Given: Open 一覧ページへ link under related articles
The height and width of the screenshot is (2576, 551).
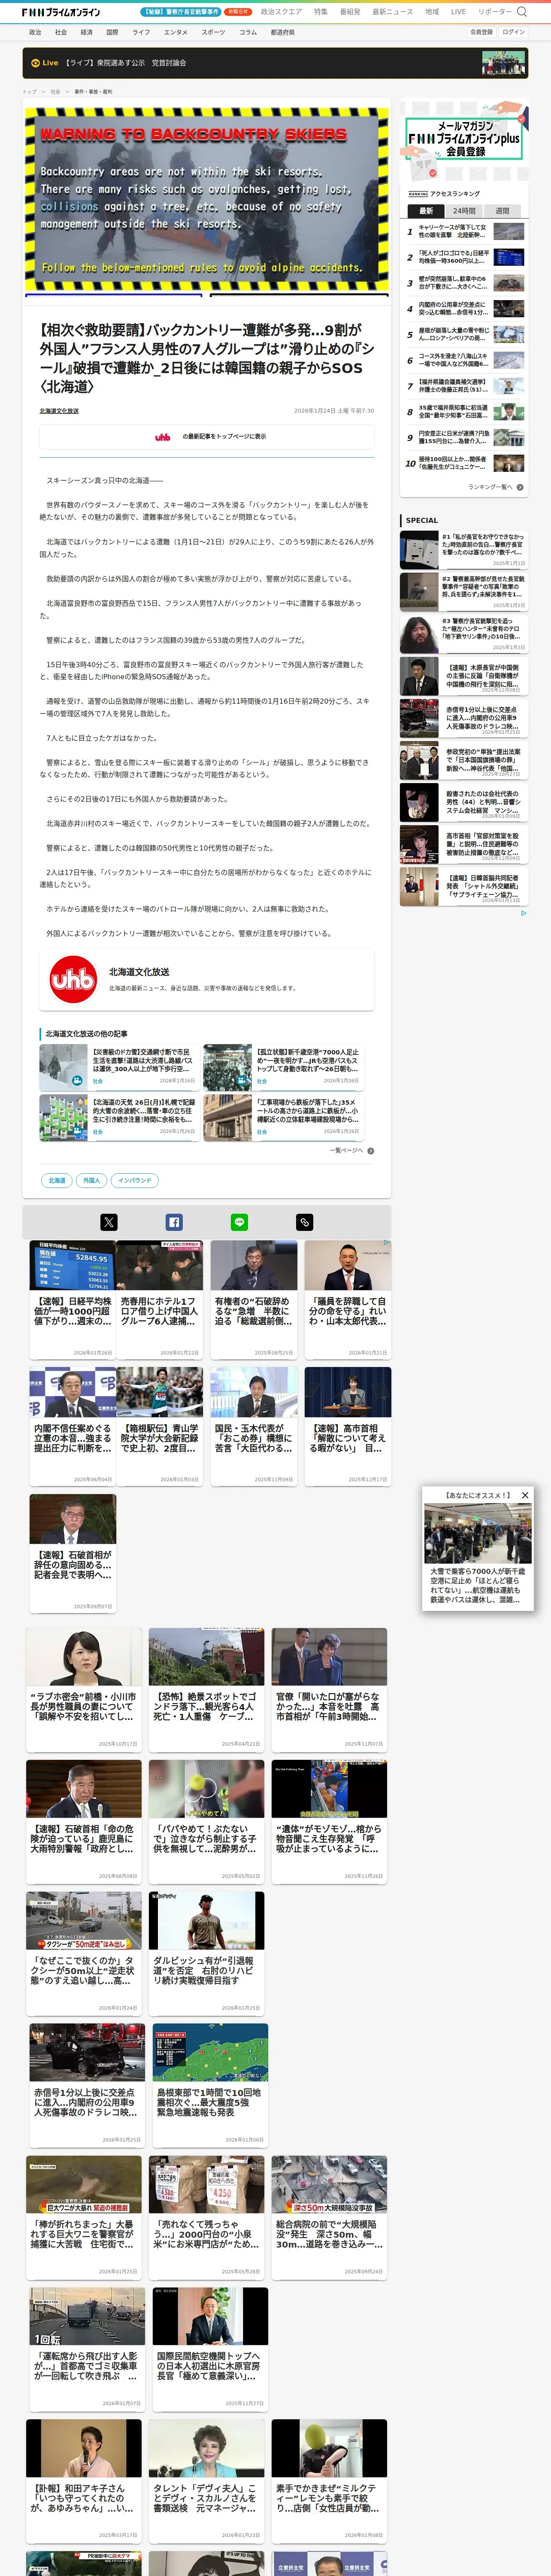Looking at the screenshot, I should pos(346,1151).
